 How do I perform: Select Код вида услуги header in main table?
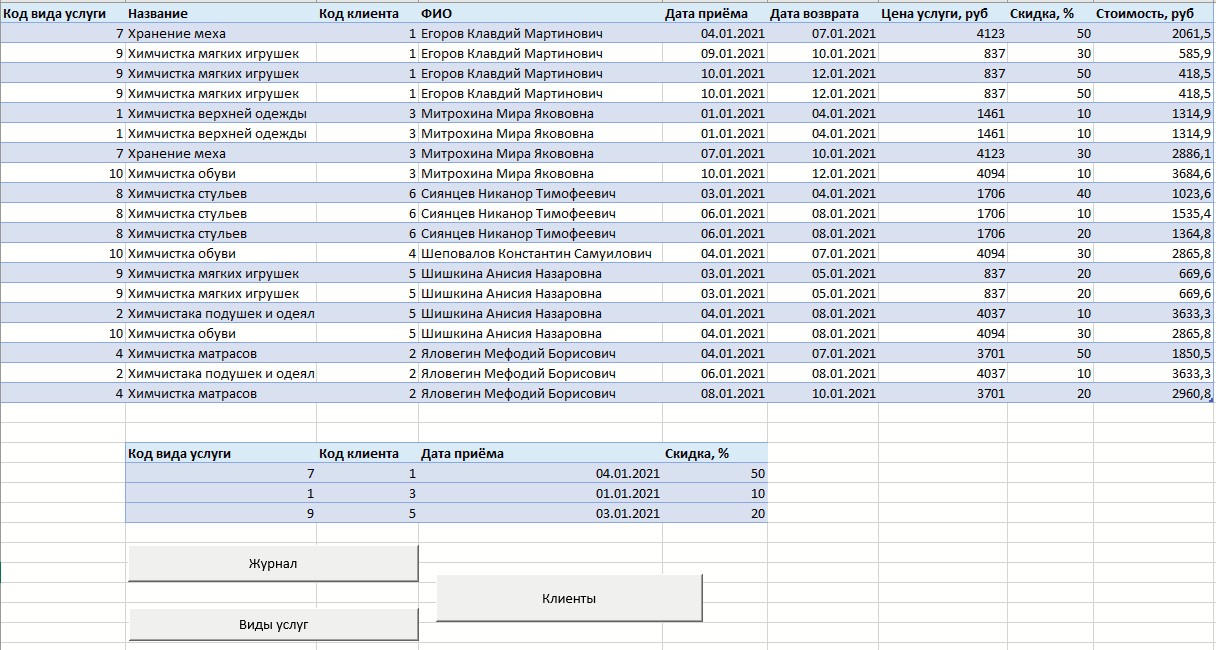click(63, 14)
